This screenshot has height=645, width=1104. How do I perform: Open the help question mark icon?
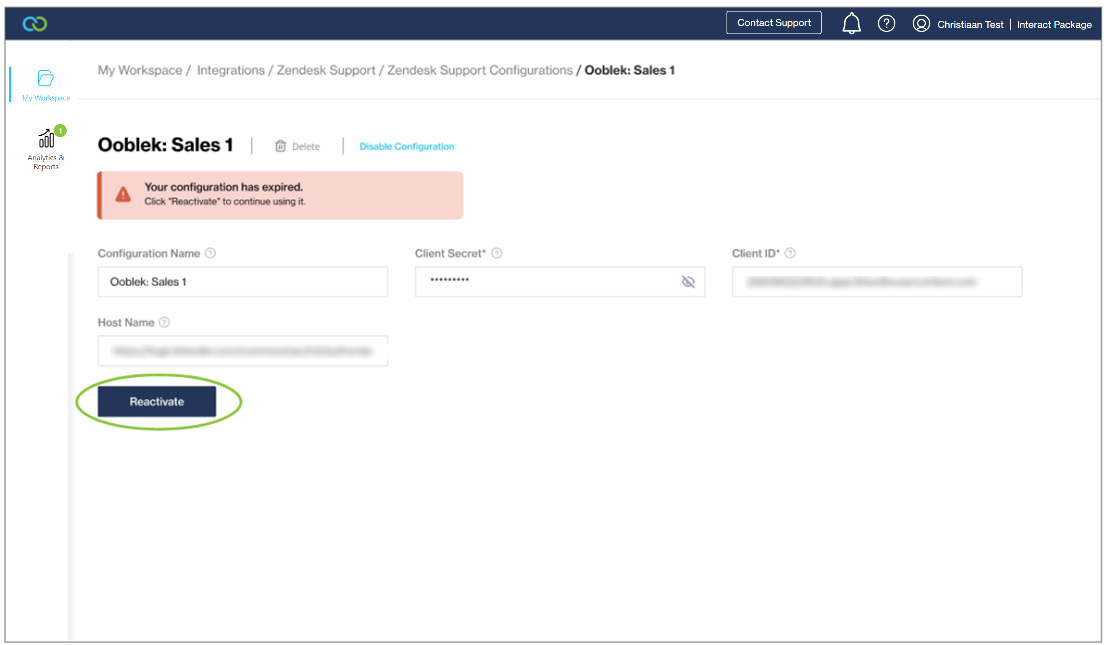pos(886,23)
